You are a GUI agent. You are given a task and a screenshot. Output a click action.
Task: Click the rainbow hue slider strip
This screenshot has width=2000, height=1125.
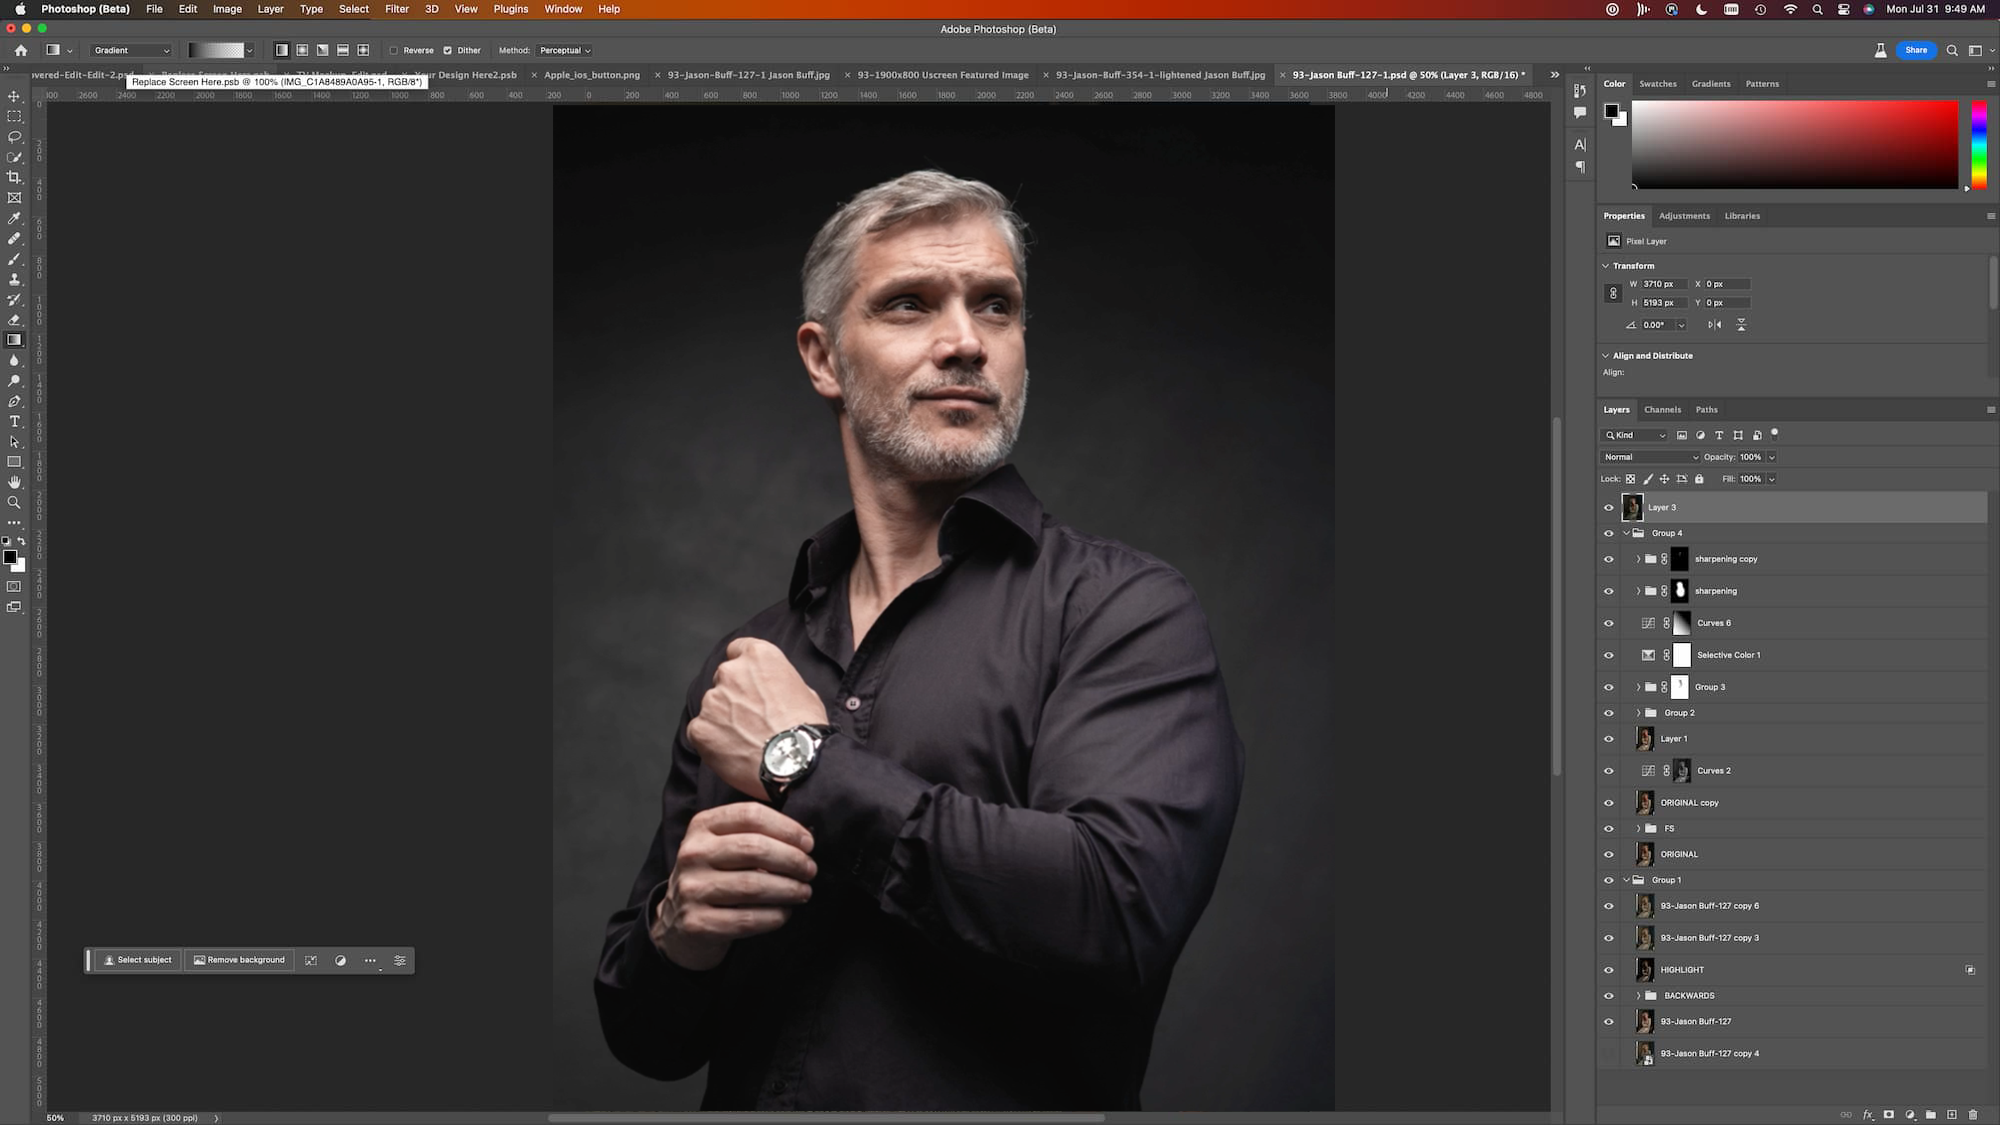tap(1978, 145)
